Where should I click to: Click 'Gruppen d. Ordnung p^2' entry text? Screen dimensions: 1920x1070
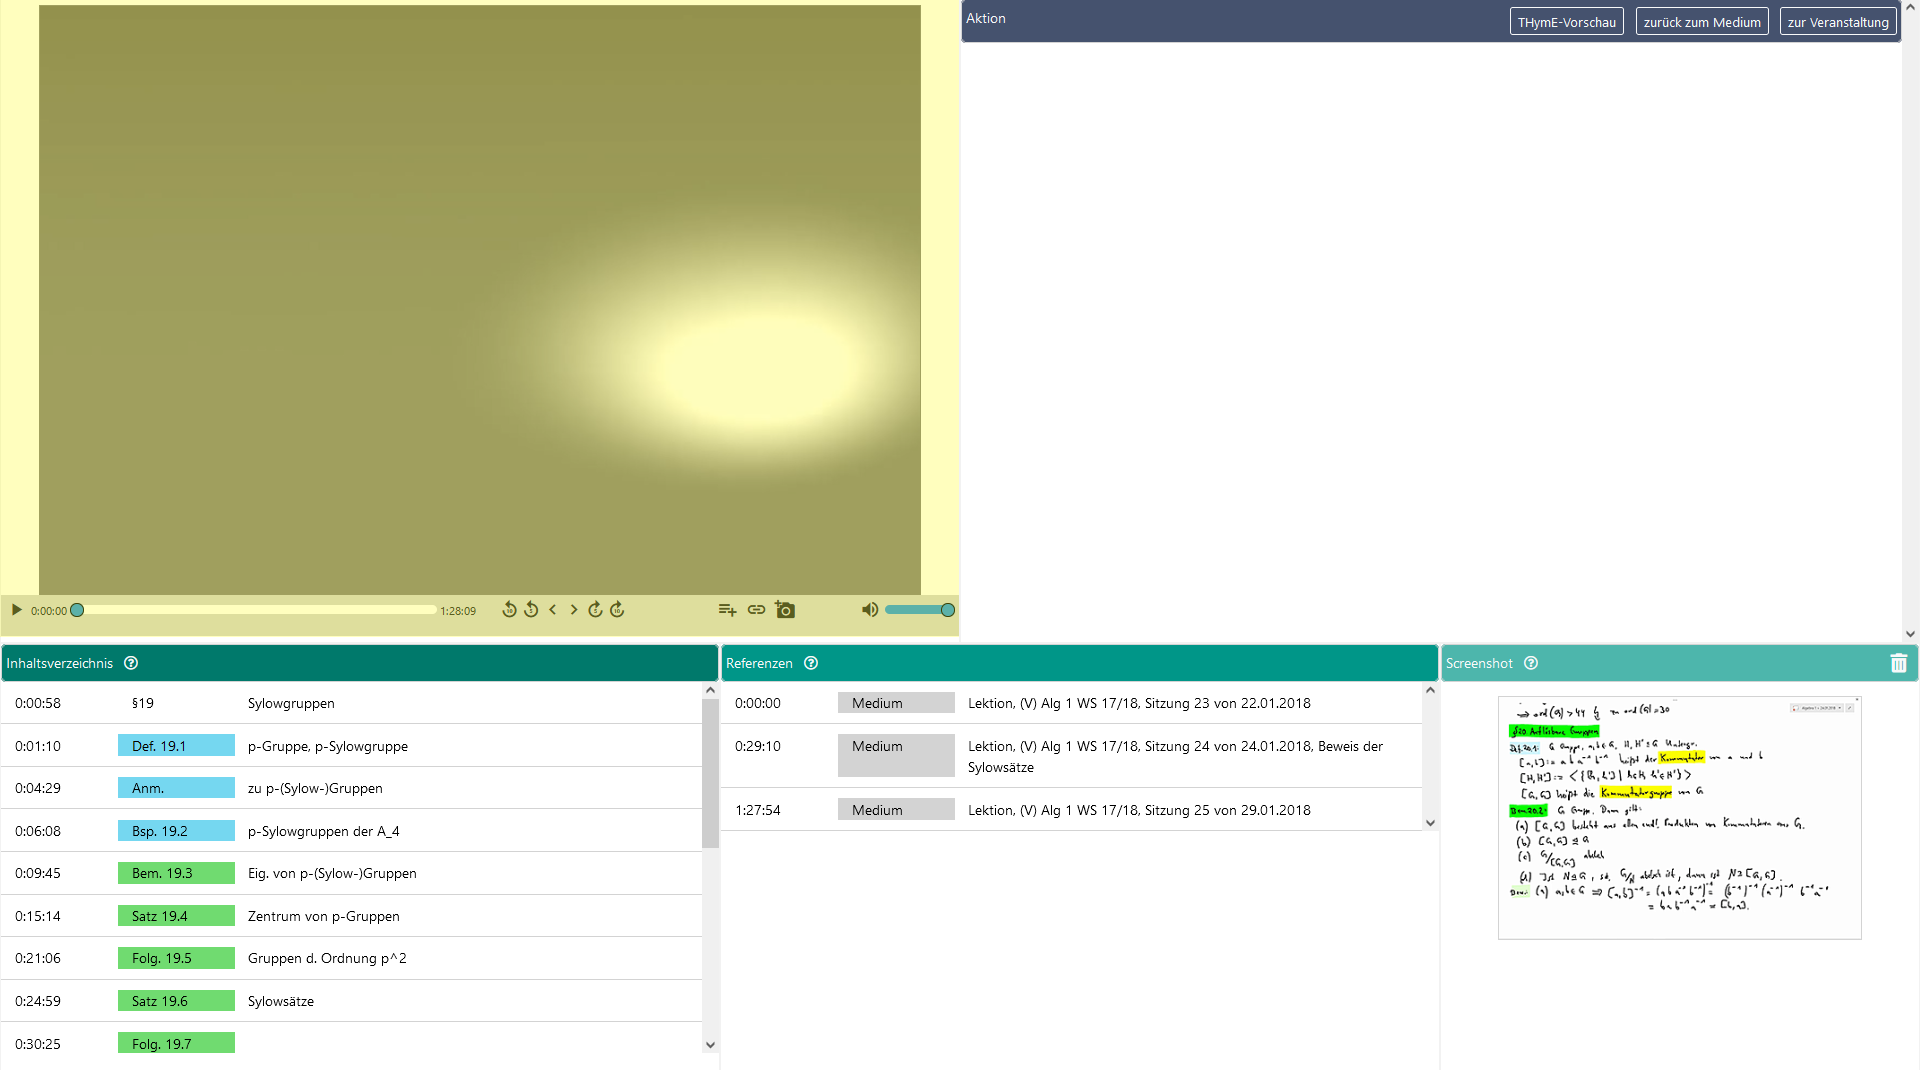click(x=327, y=958)
